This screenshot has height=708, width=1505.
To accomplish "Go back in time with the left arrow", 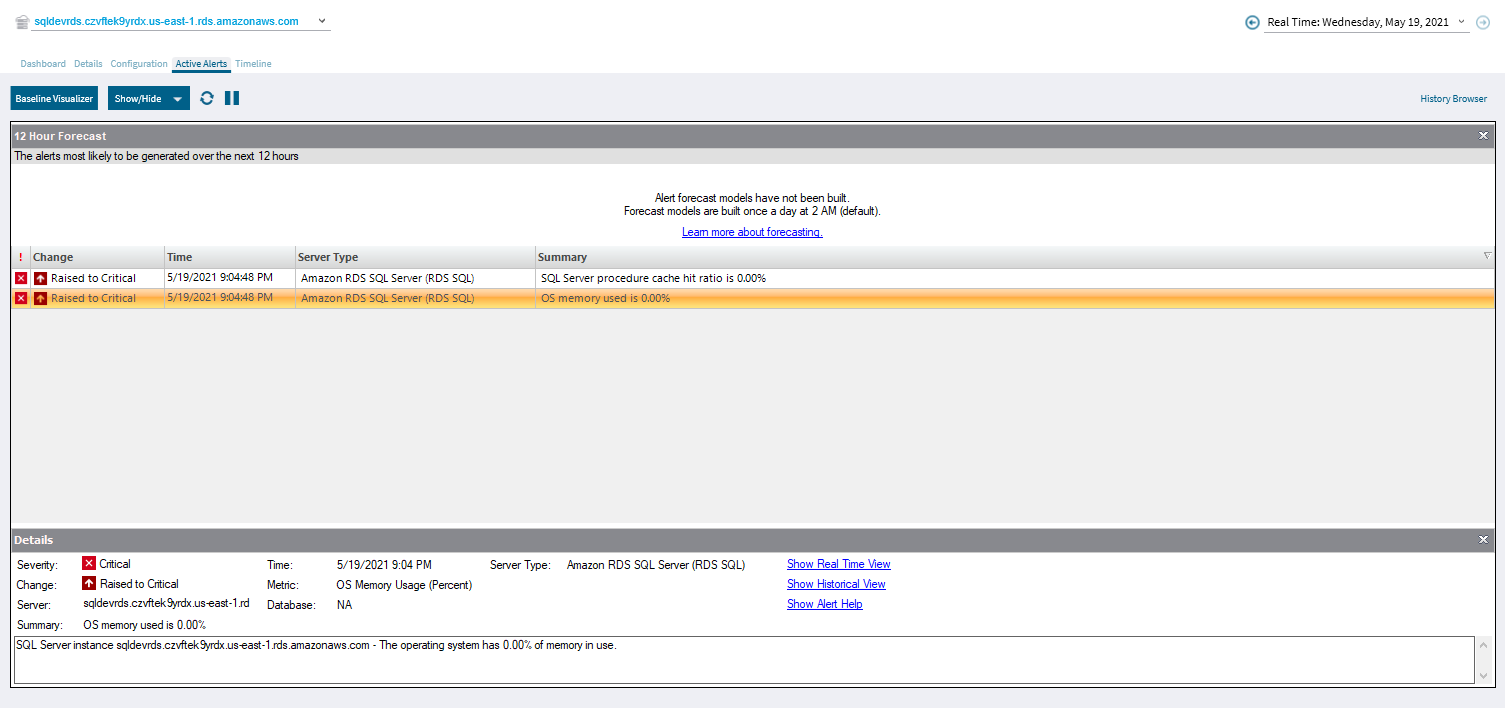I will tap(1252, 22).
